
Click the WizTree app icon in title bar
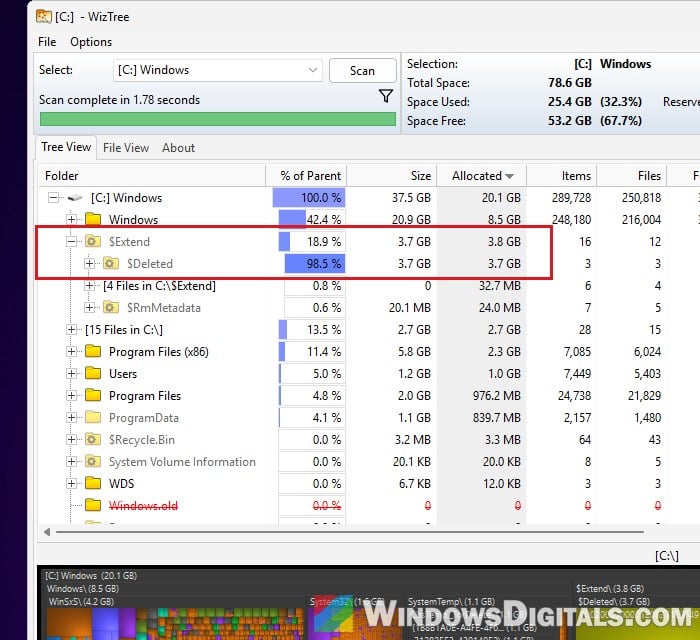(x=44, y=17)
